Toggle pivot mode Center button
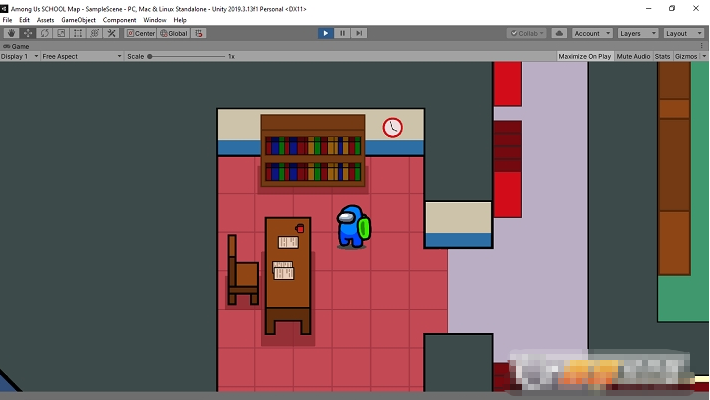The width and height of the screenshot is (710, 400). point(141,33)
